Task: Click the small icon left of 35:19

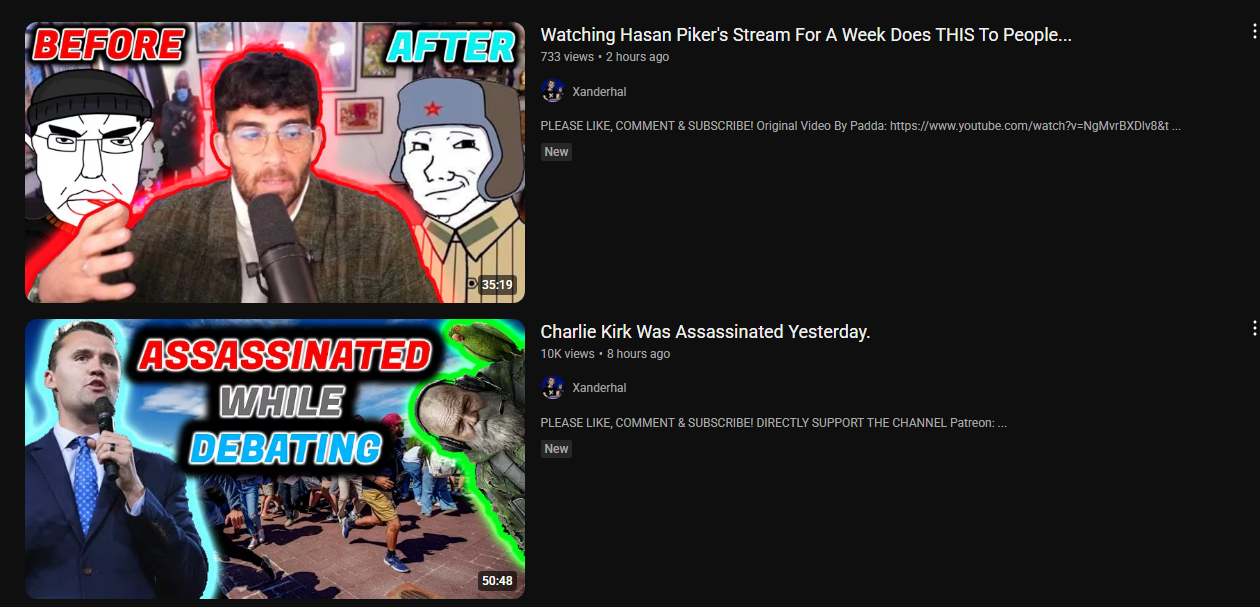Action: pos(472,284)
